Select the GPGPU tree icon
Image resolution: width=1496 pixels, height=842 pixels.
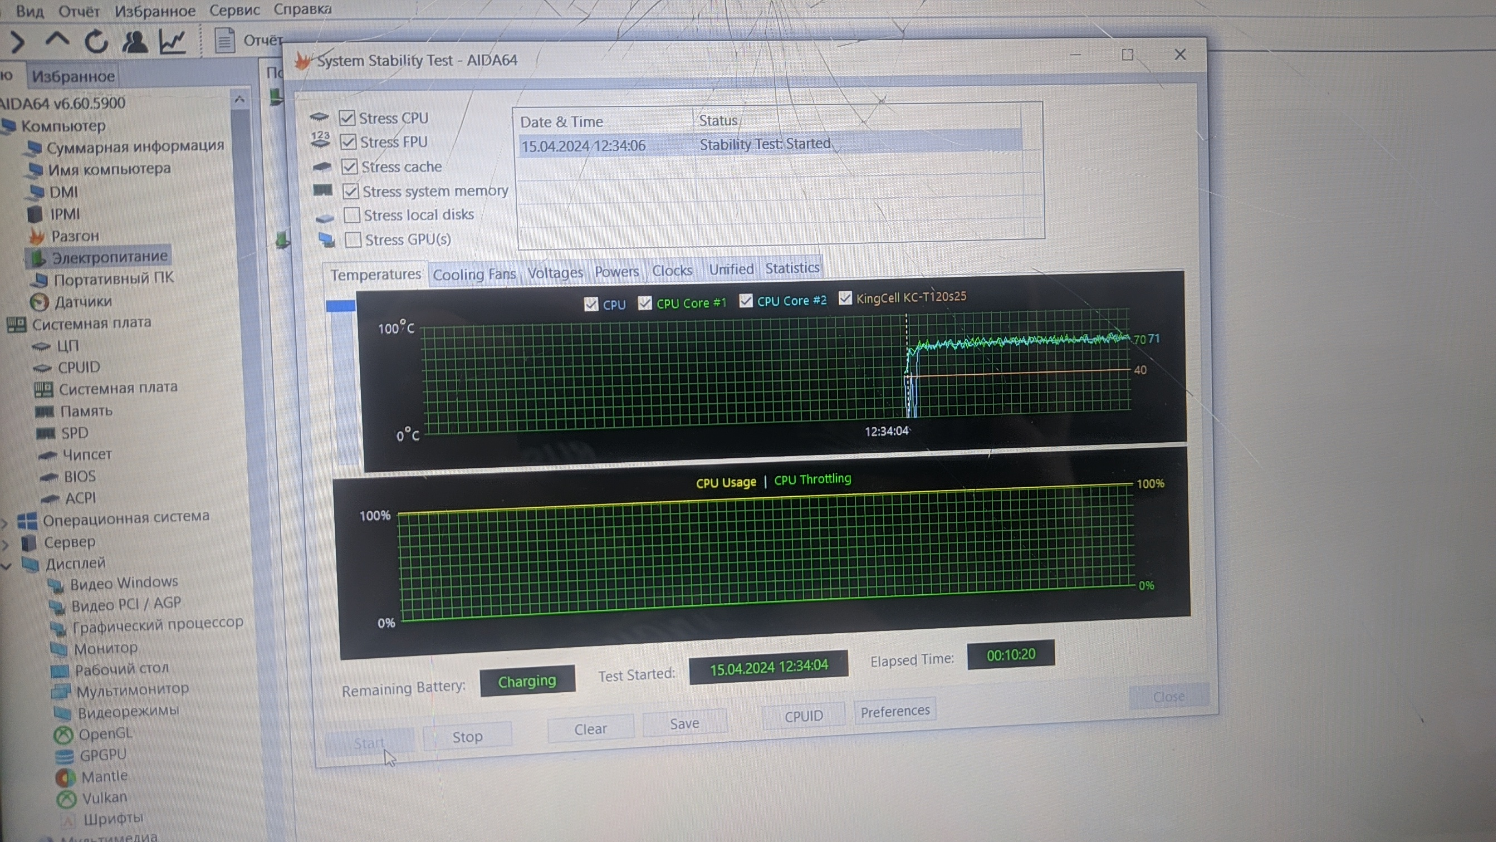pyautogui.click(x=64, y=756)
